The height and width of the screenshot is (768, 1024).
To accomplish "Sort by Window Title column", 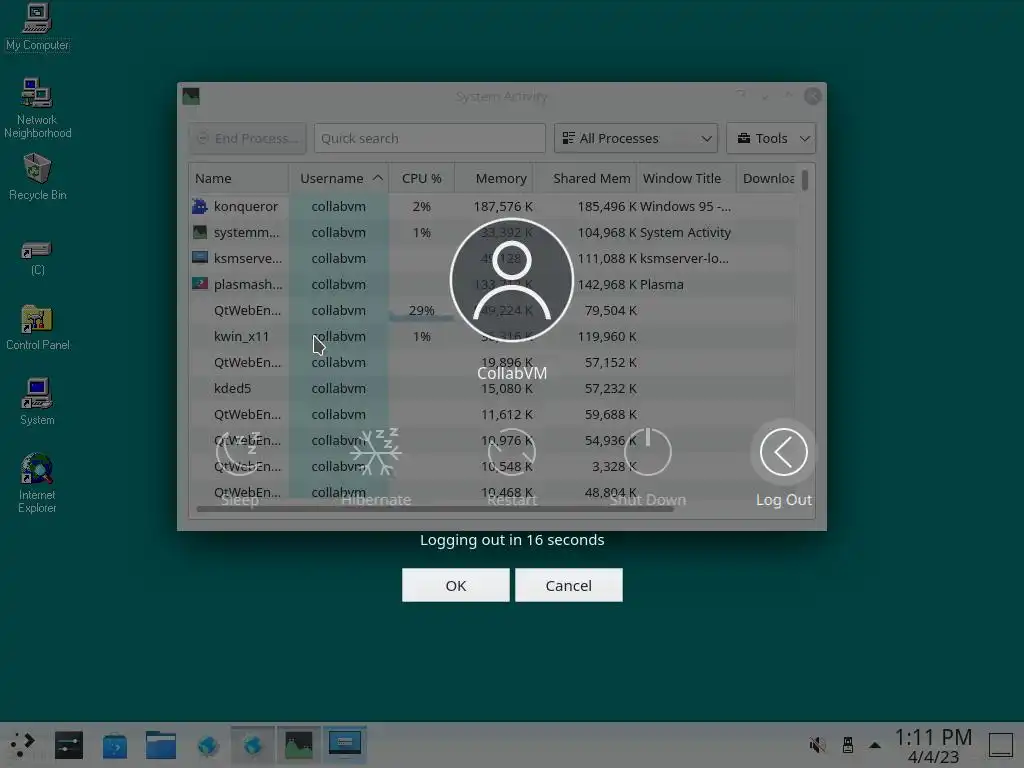I will (x=686, y=178).
